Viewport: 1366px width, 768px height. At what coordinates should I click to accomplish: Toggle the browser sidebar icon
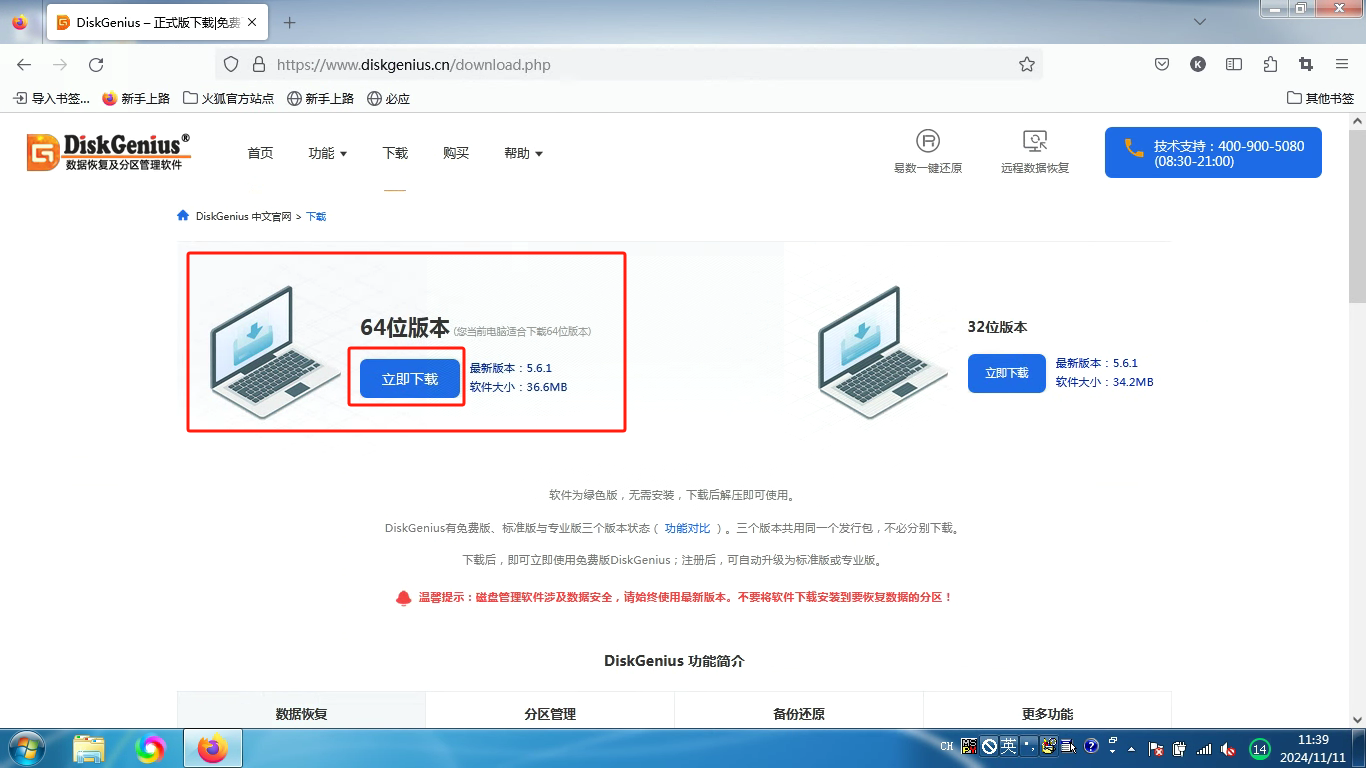coord(1234,64)
